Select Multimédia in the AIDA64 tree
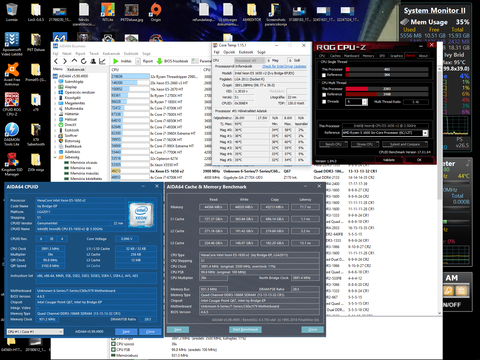 74,108
